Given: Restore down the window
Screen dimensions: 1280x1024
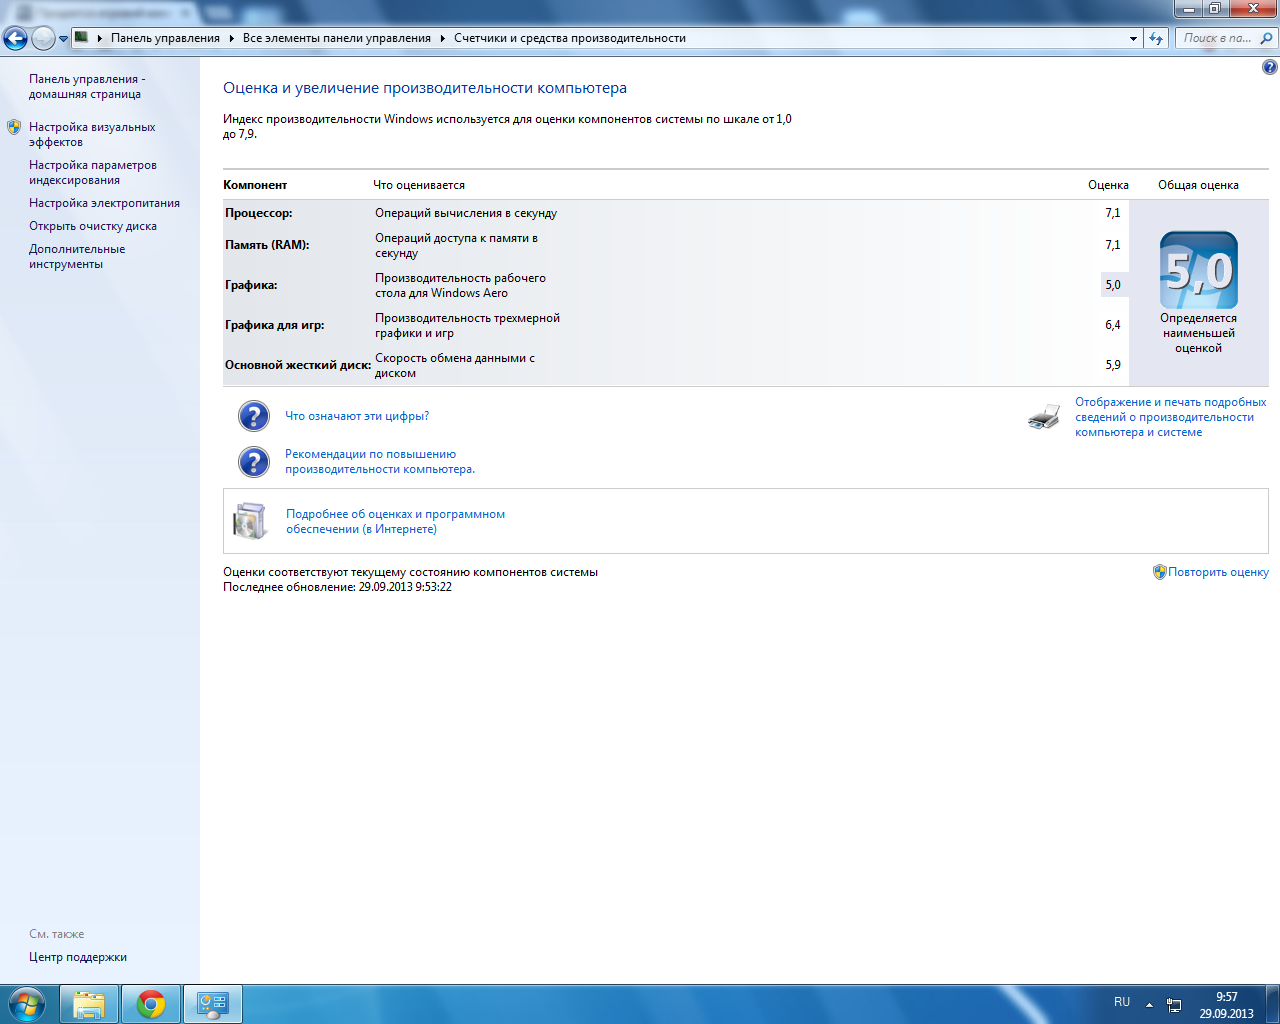Looking at the screenshot, I should pos(1215,8).
